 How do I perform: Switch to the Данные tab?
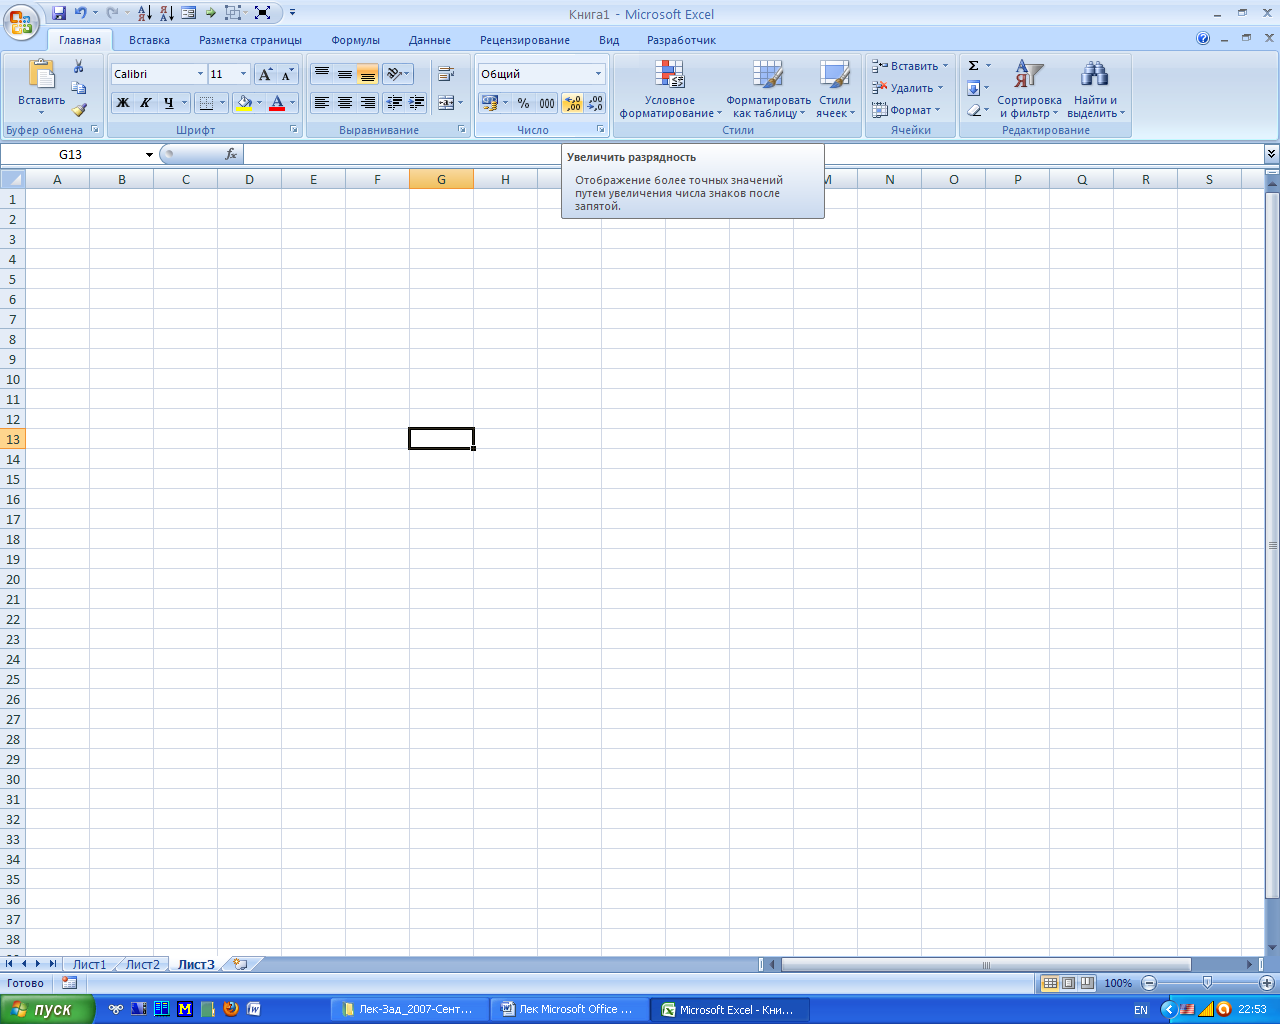tap(430, 40)
